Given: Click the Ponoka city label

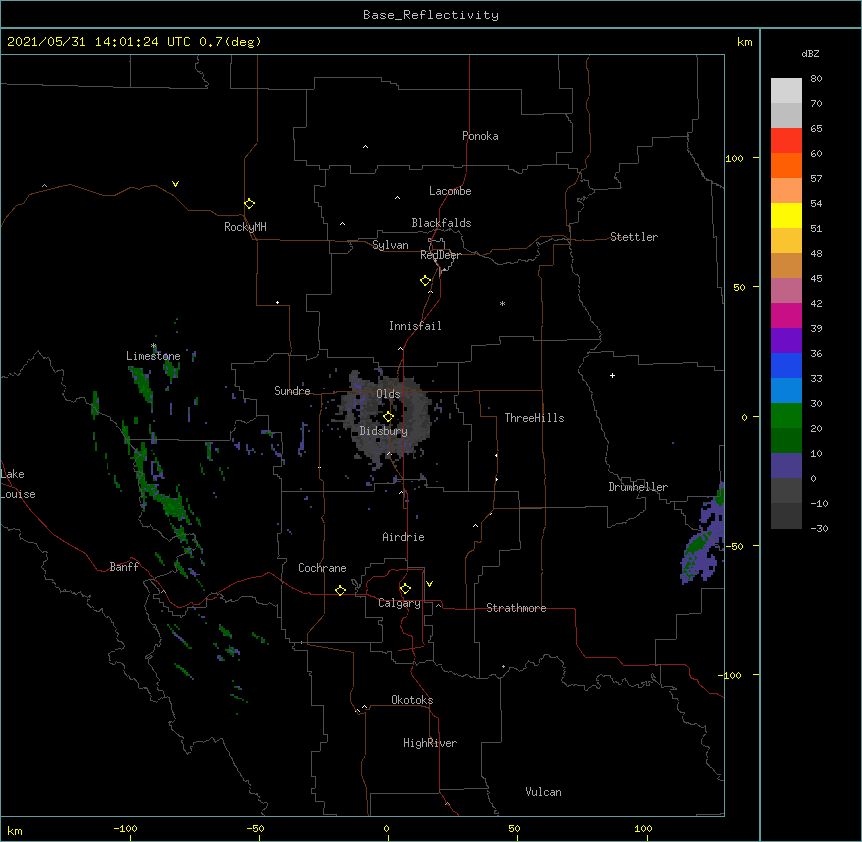Looking at the screenshot, I should click(480, 136).
